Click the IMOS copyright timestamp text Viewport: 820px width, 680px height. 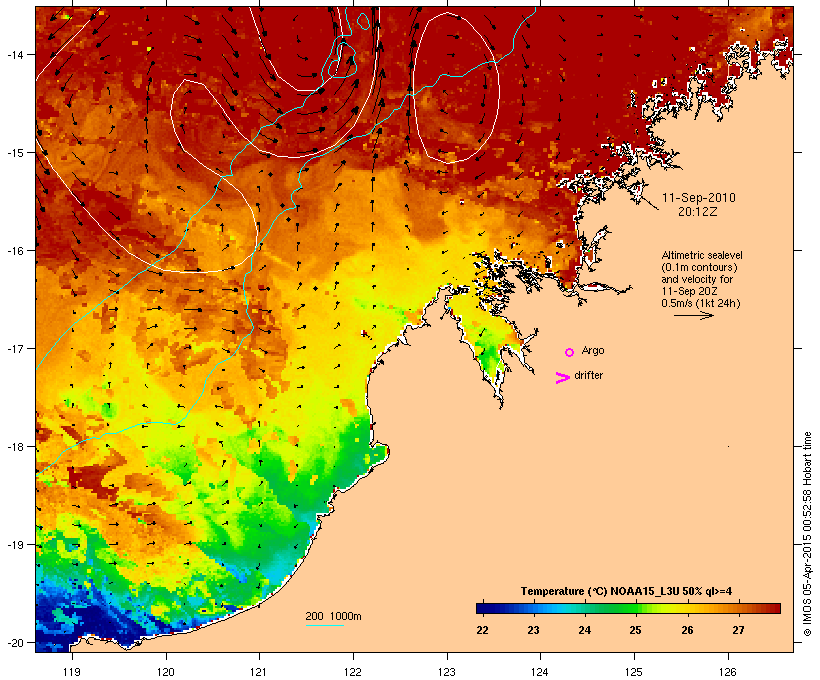807,534
